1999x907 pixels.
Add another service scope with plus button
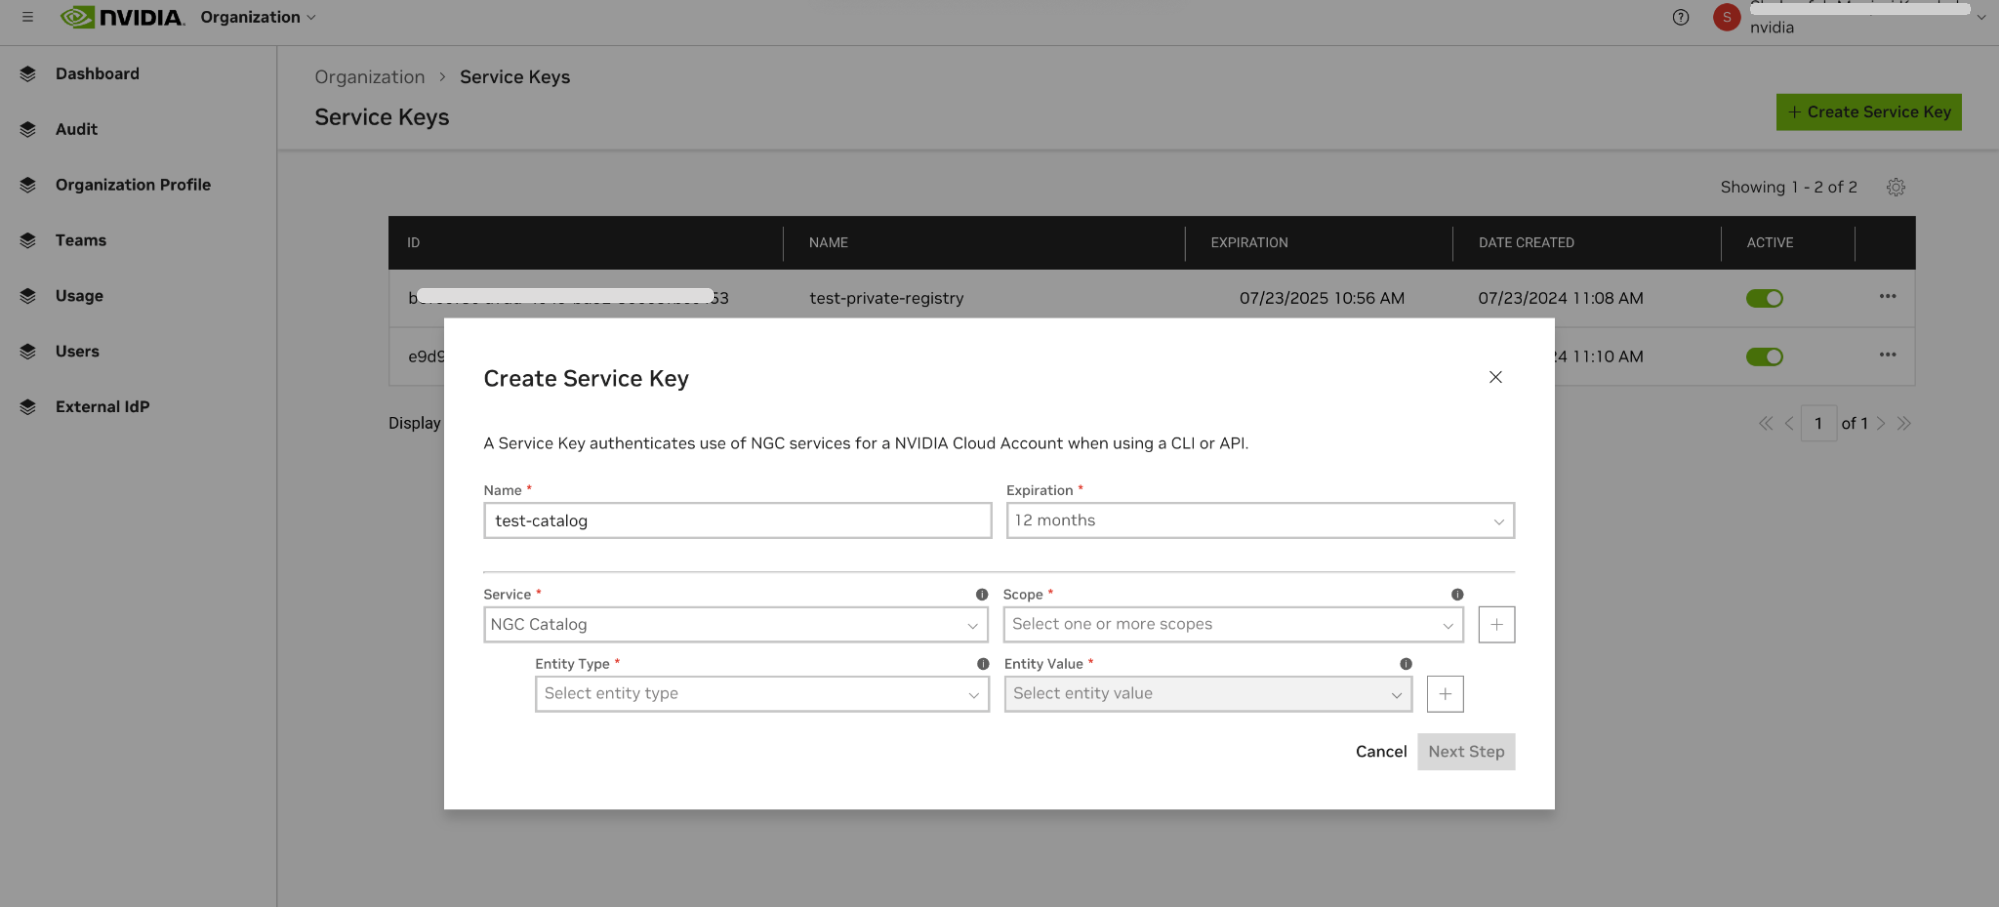click(1497, 625)
